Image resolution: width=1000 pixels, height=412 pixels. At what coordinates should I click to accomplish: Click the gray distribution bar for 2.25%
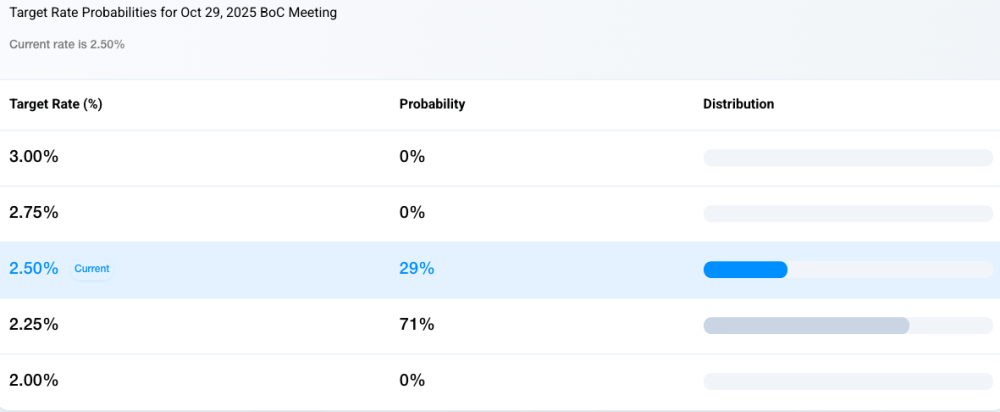[x=806, y=325]
